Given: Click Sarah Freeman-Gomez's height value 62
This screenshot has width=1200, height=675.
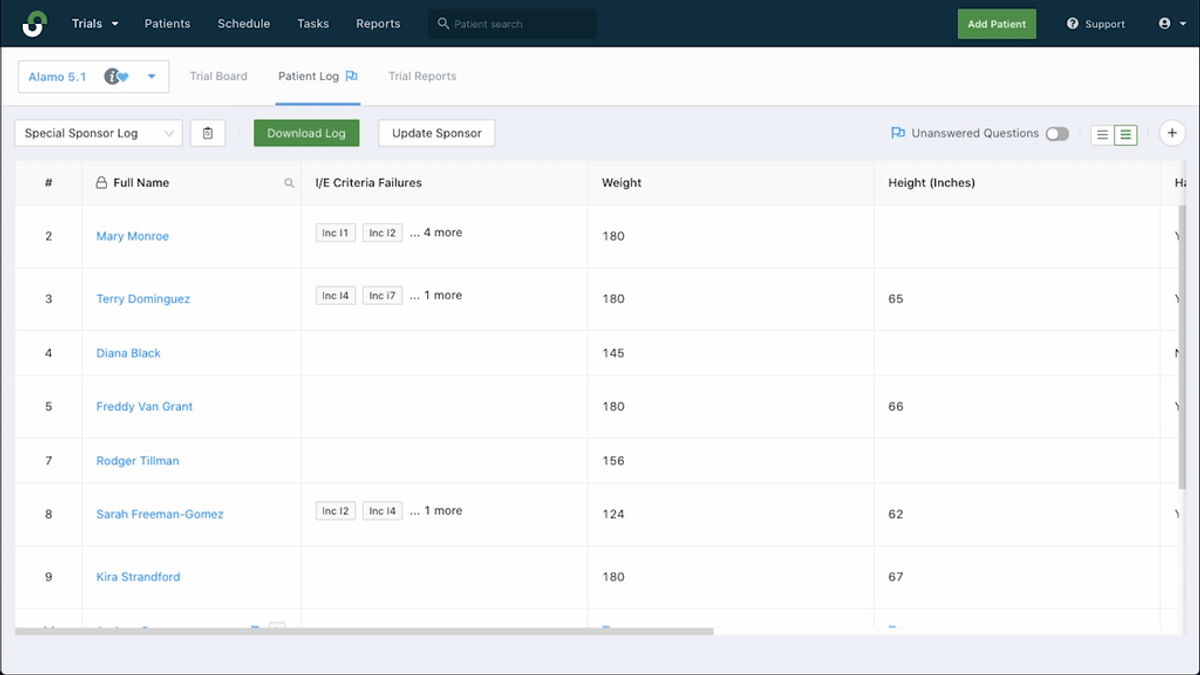Looking at the screenshot, I should point(895,514).
